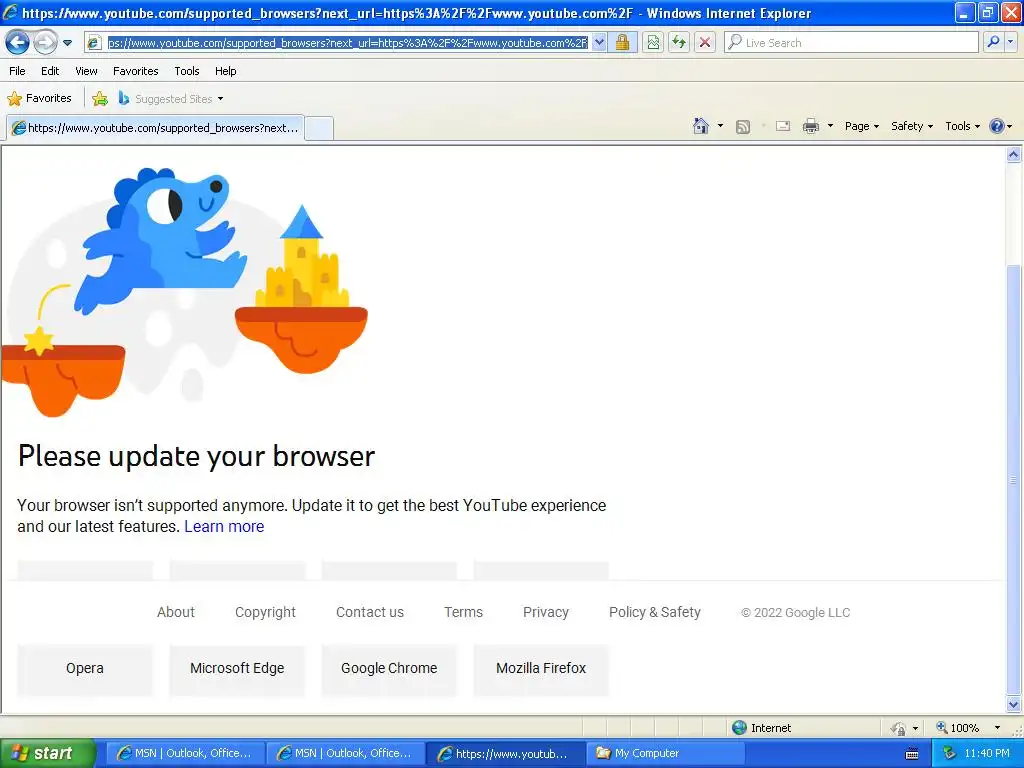
Task: Expand the zoom level dropdown arrow
Action: coord(997,728)
